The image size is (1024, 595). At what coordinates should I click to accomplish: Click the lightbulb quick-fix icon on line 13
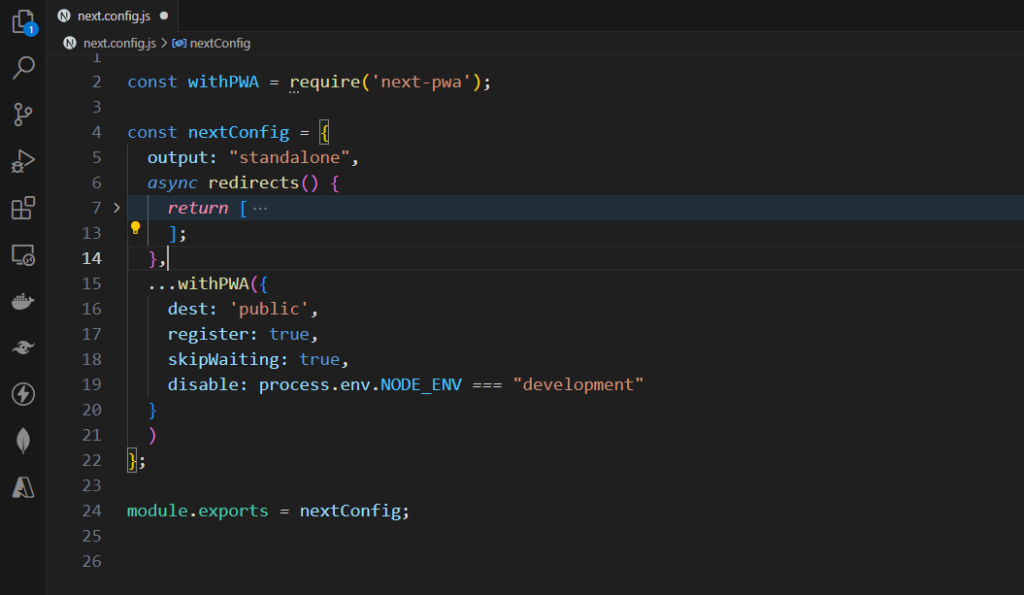click(135, 228)
